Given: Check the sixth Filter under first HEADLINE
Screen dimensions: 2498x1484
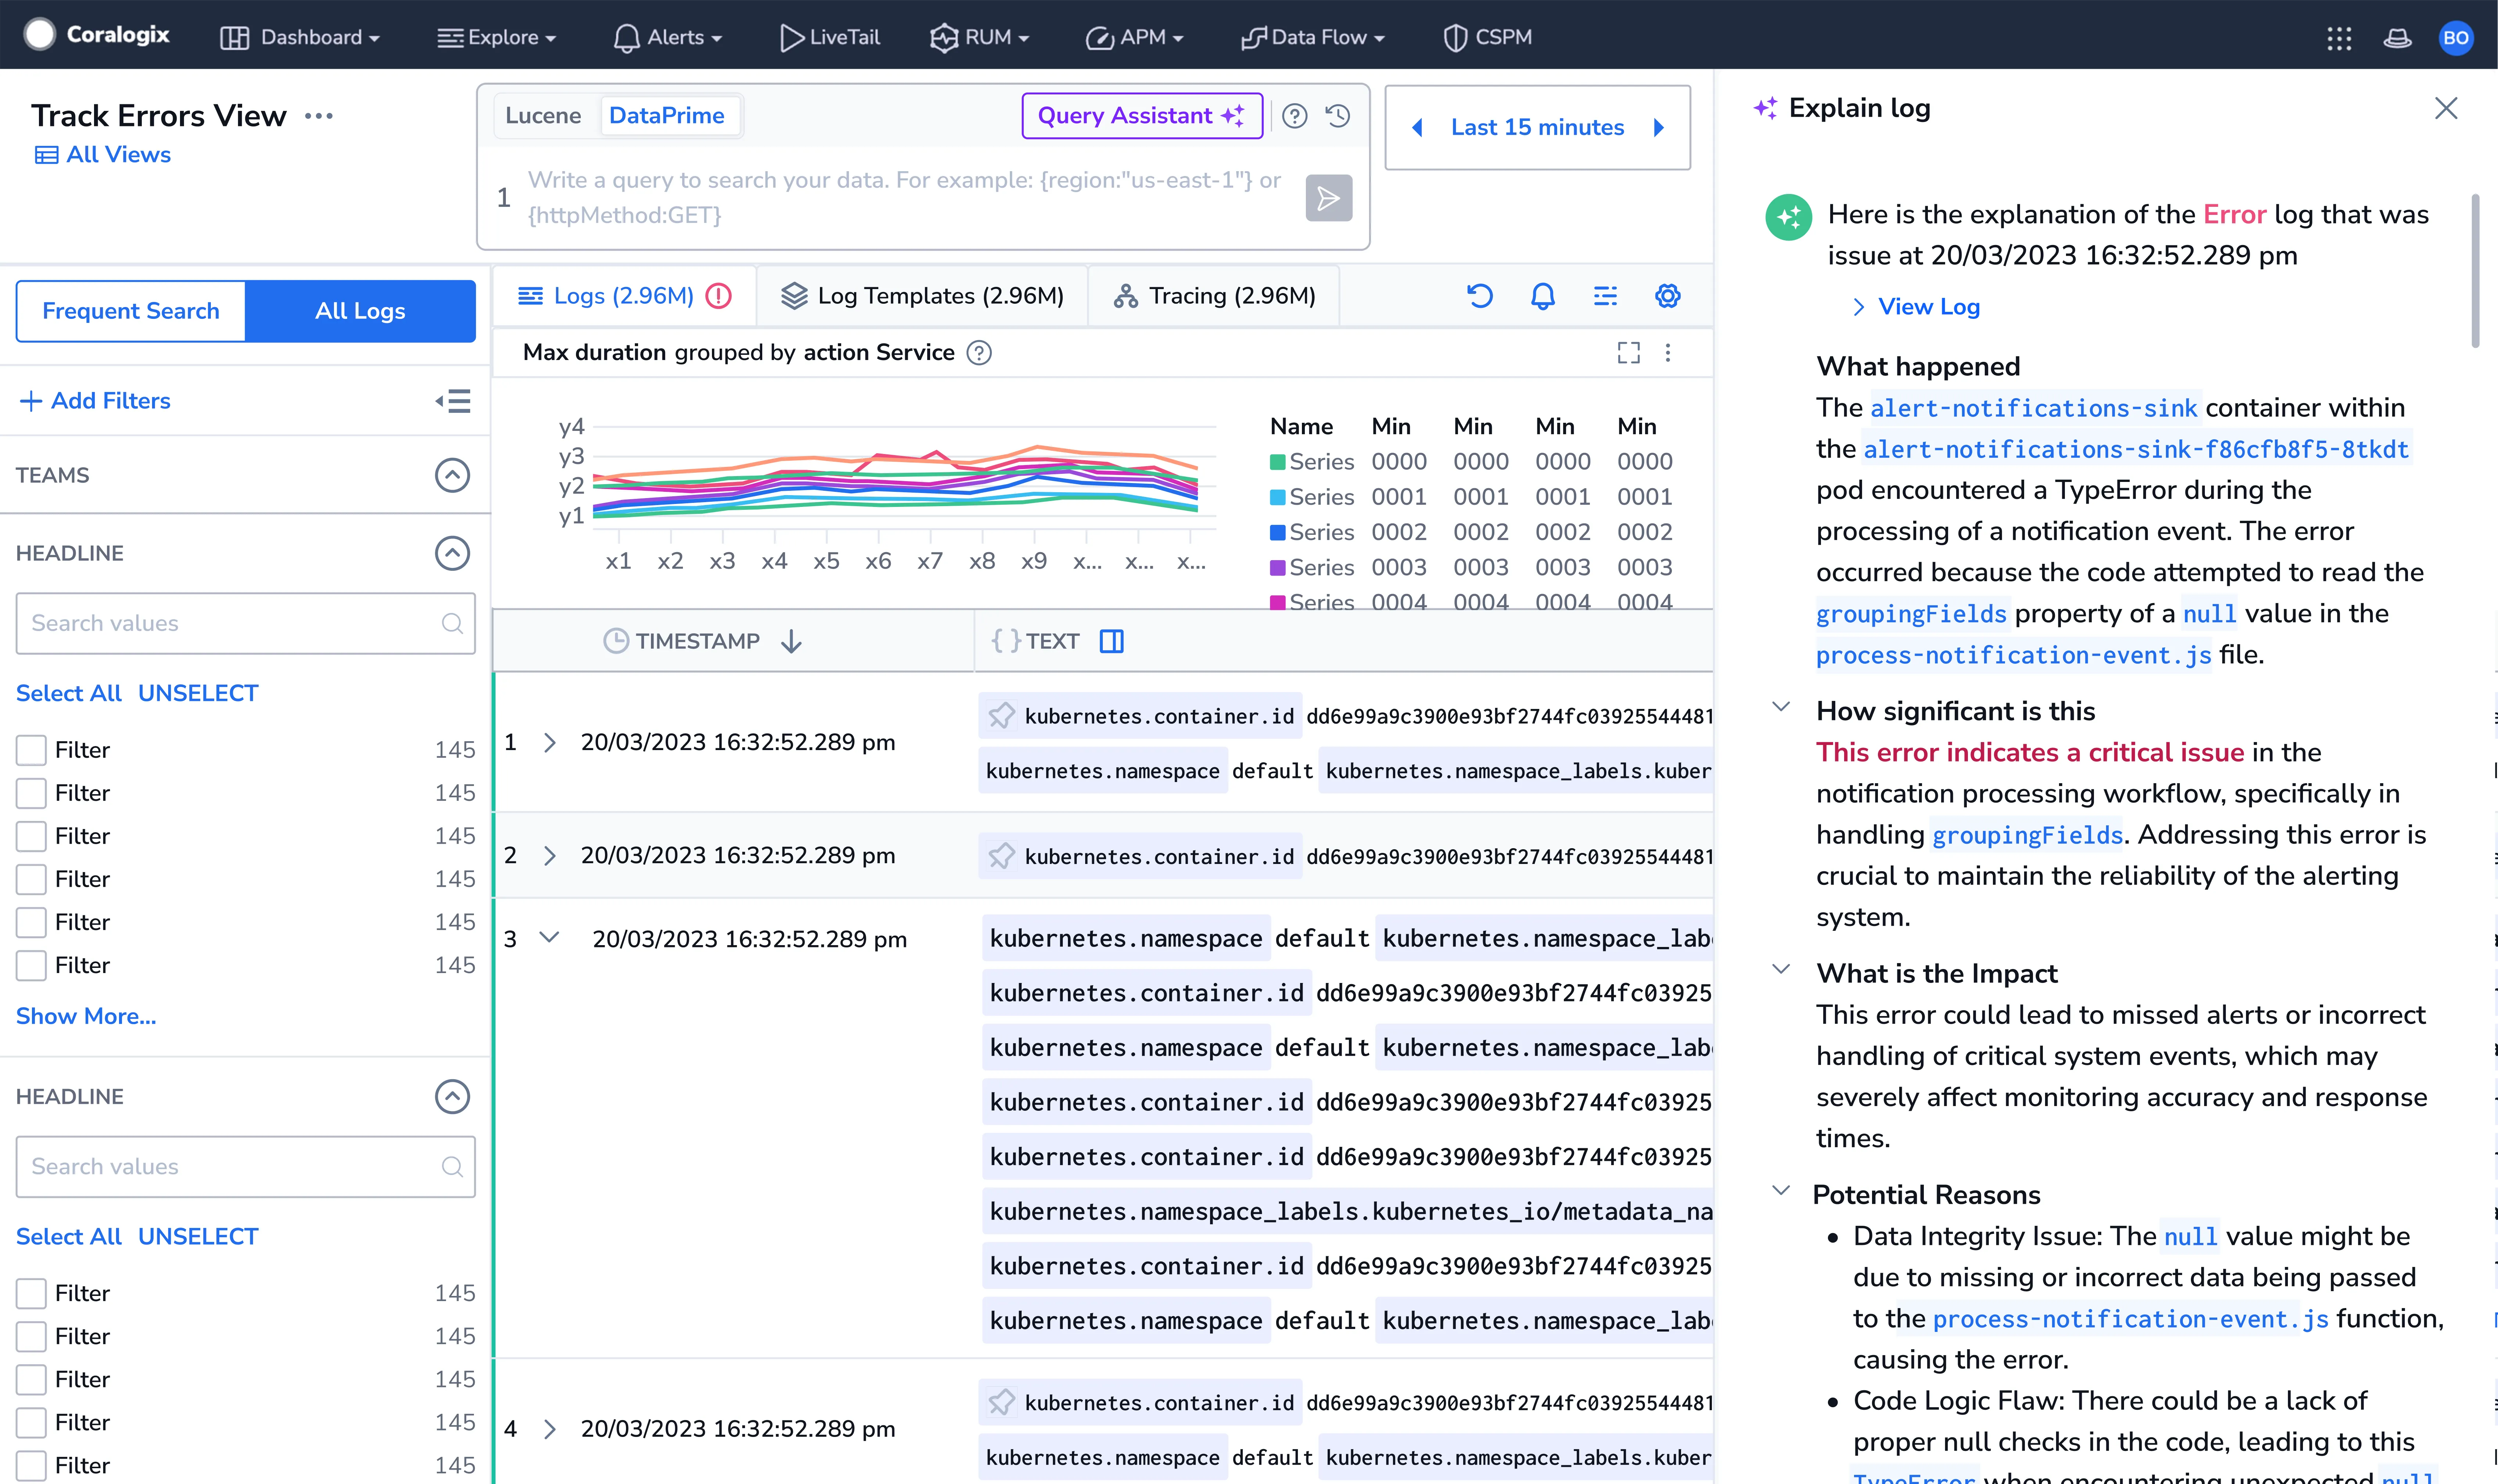Looking at the screenshot, I should [31, 965].
